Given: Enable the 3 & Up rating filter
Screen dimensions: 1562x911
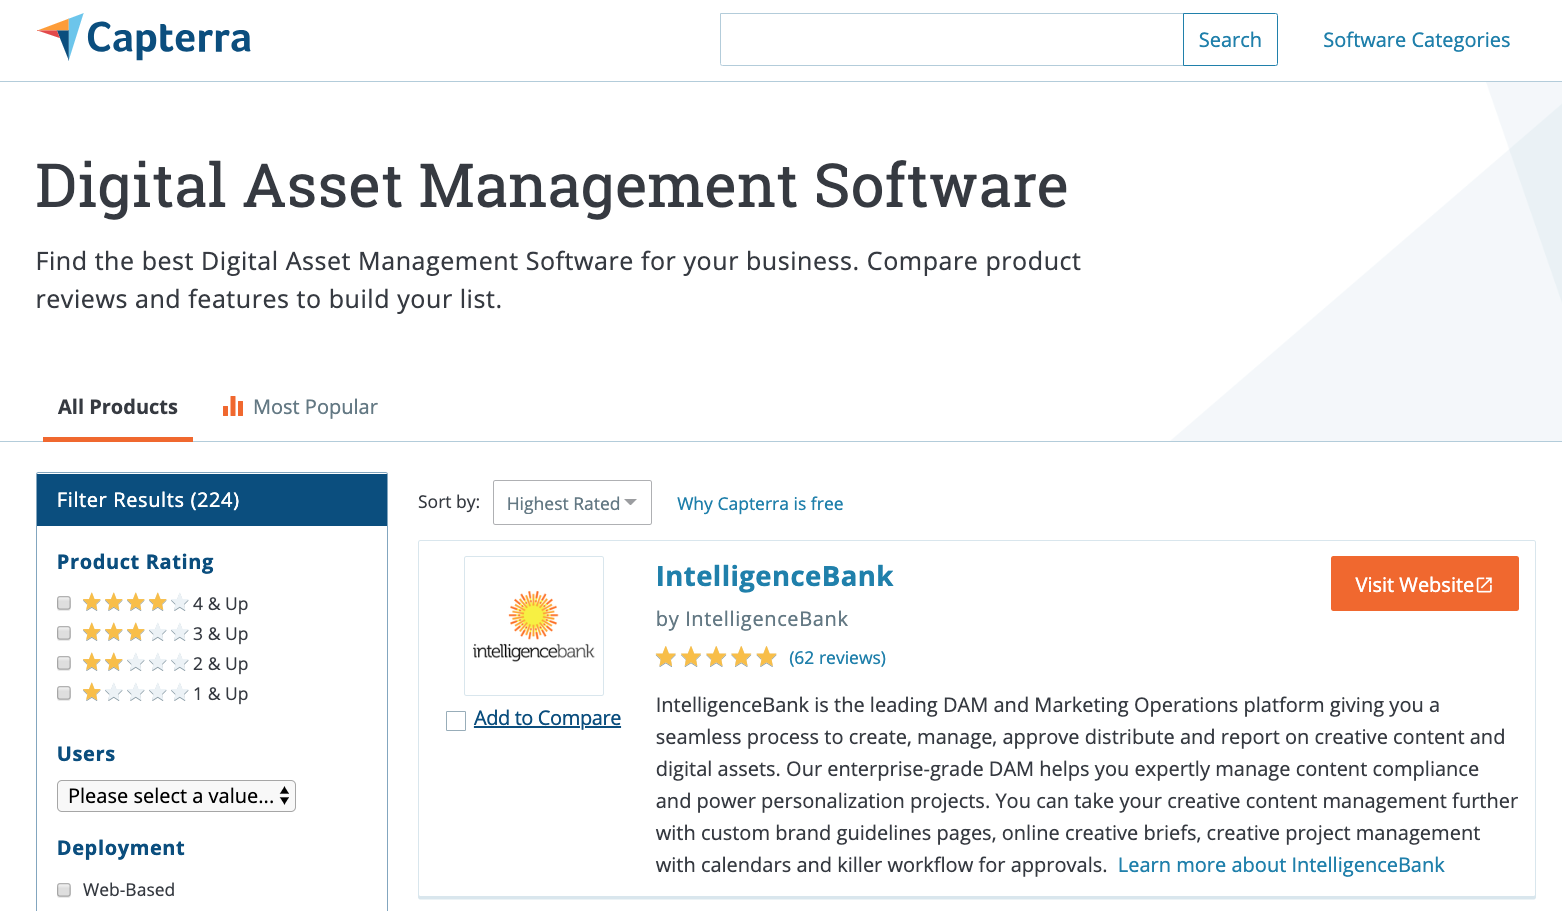Looking at the screenshot, I should [64, 633].
